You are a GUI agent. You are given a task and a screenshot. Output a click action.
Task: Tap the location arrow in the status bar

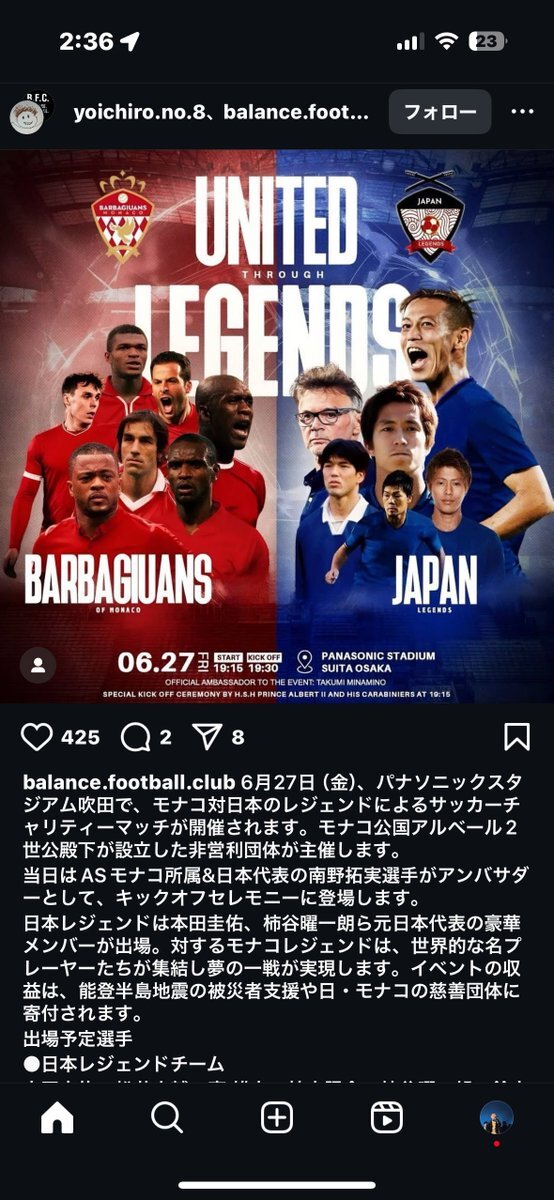(130, 41)
